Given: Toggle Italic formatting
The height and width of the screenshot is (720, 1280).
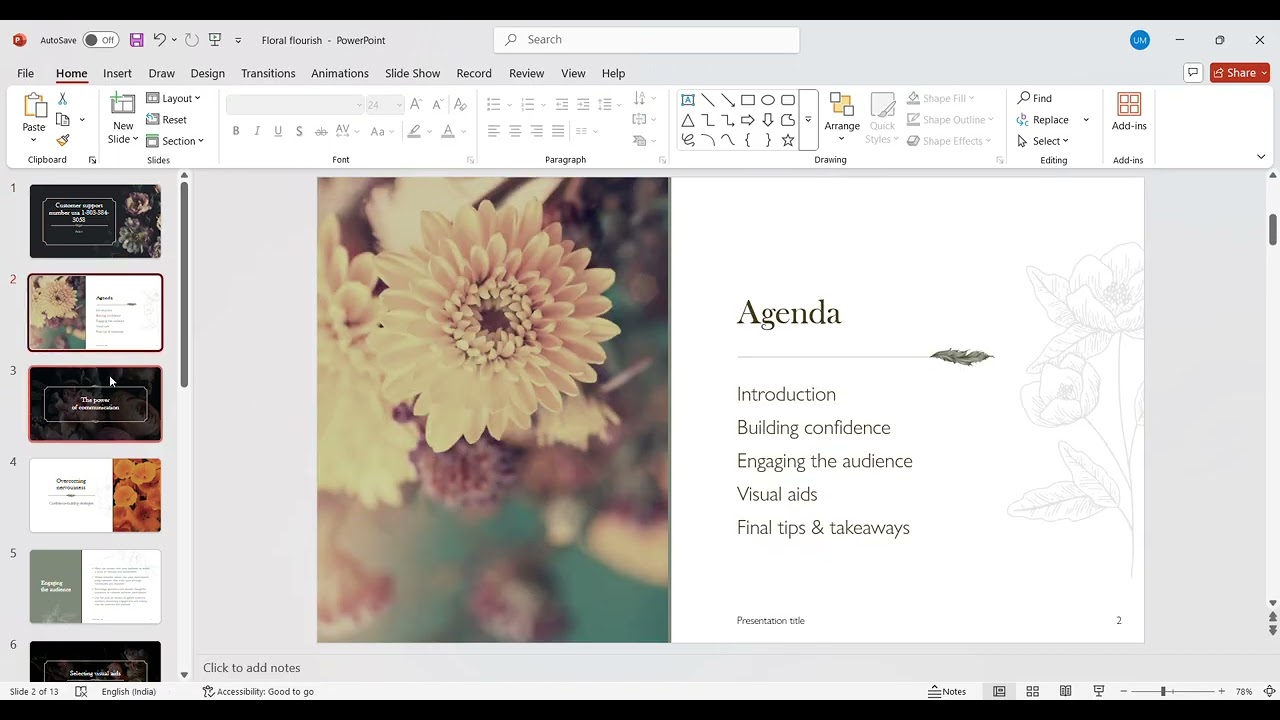Looking at the screenshot, I should 257,131.
